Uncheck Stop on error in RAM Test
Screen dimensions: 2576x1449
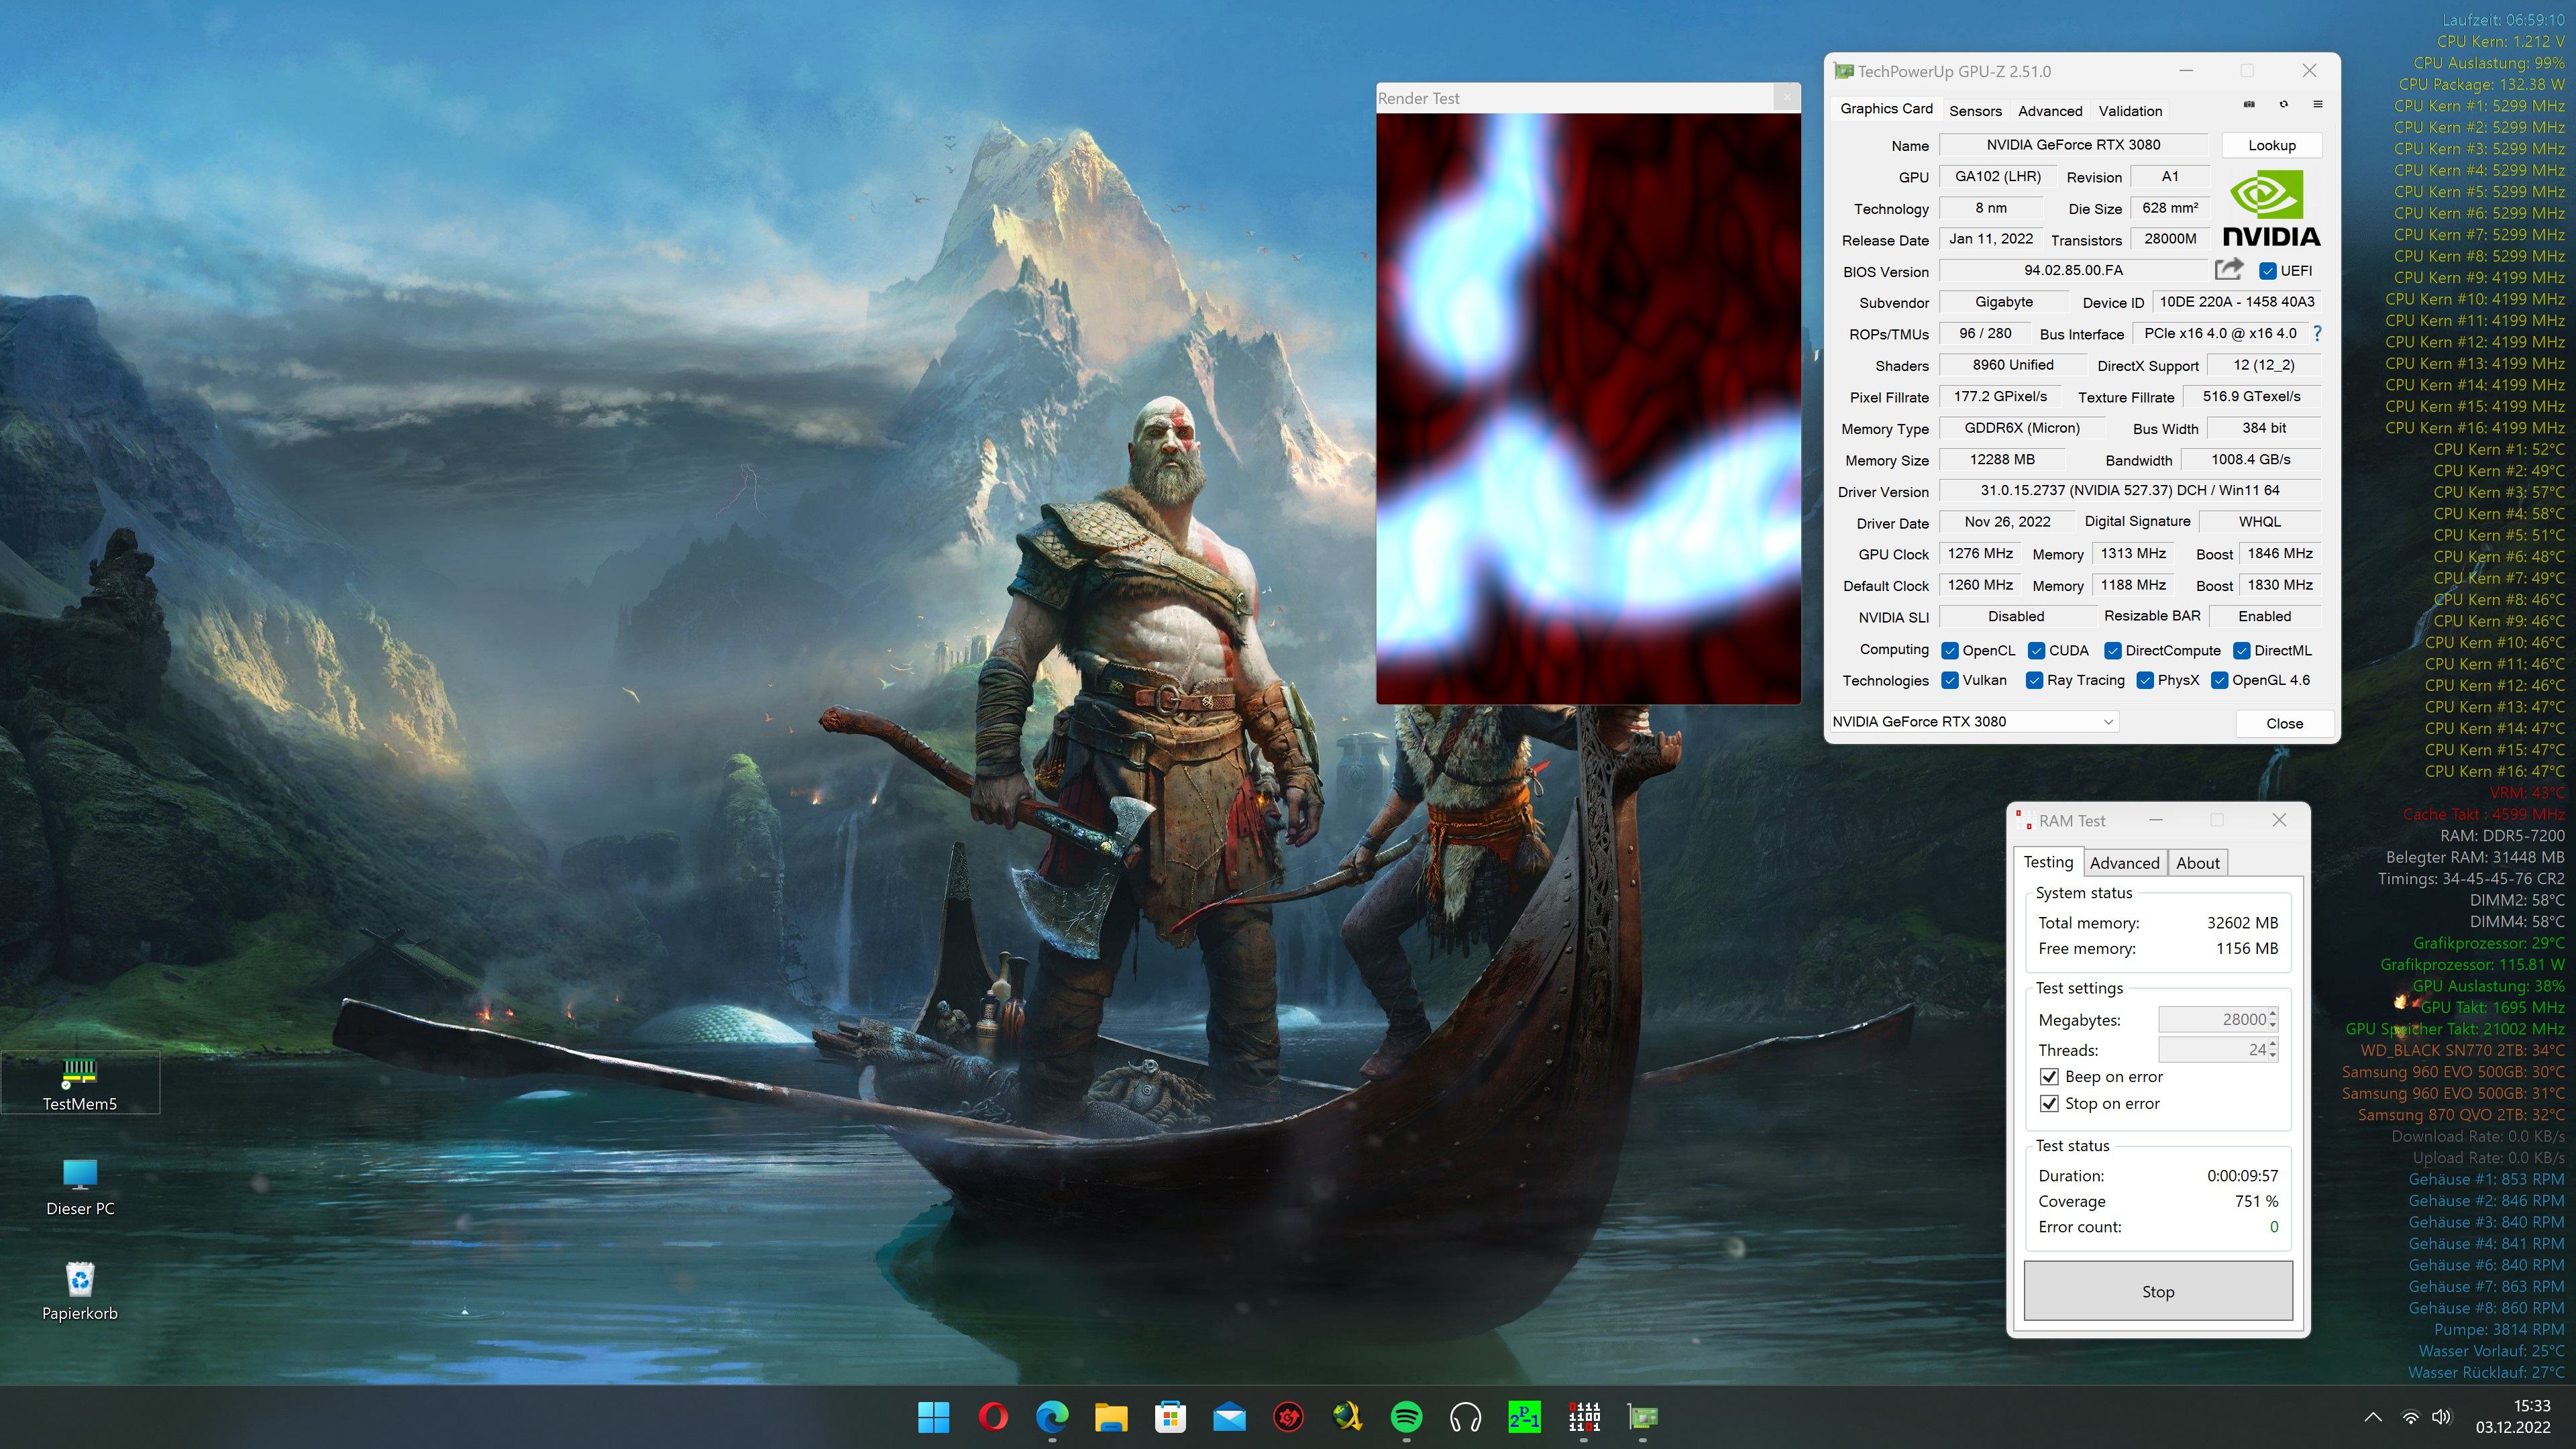click(x=2049, y=1103)
